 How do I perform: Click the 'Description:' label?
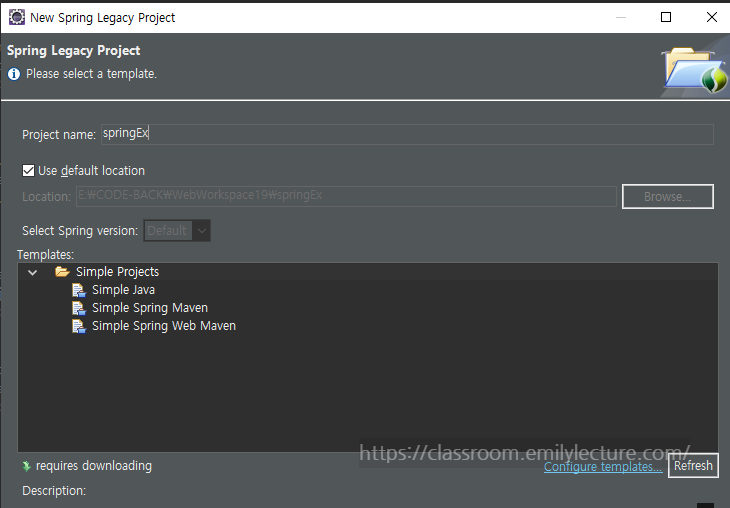(54, 491)
